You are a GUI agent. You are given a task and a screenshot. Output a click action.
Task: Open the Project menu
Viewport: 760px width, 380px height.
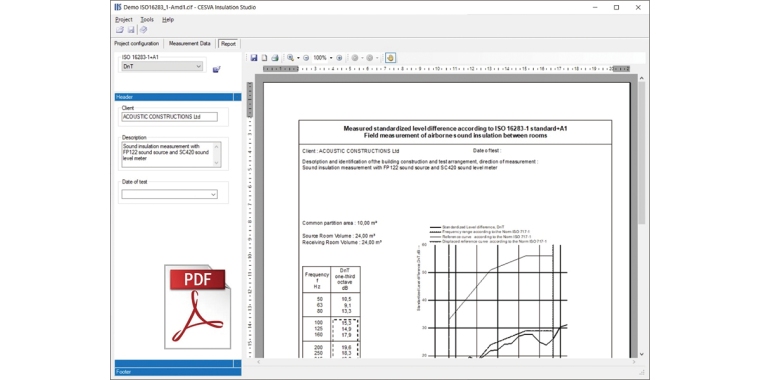[124, 19]
